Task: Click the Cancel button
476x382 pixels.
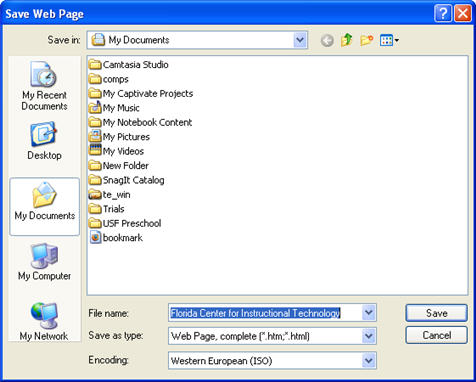Action: [436, 335]
